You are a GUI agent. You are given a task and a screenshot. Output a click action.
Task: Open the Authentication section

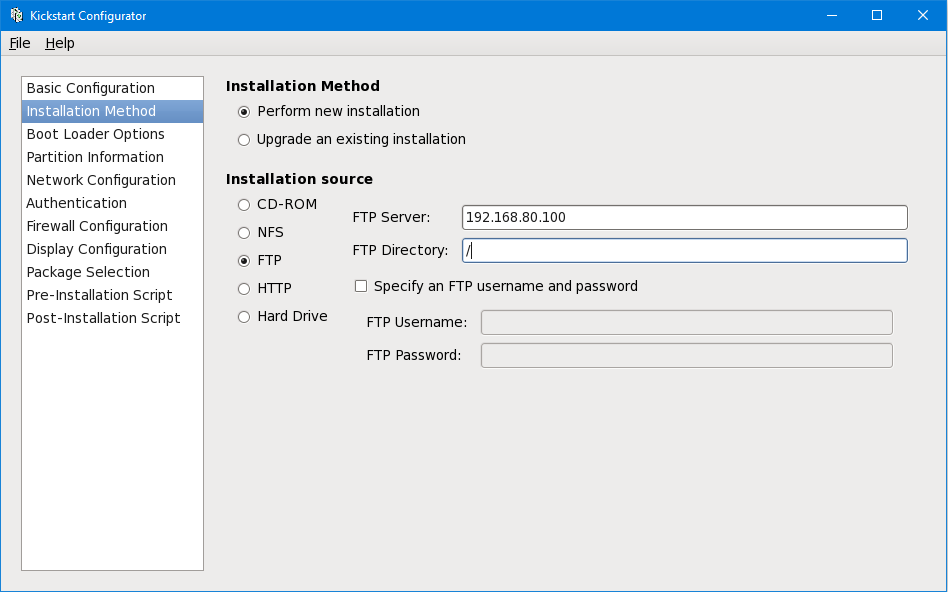coord(77,203)
